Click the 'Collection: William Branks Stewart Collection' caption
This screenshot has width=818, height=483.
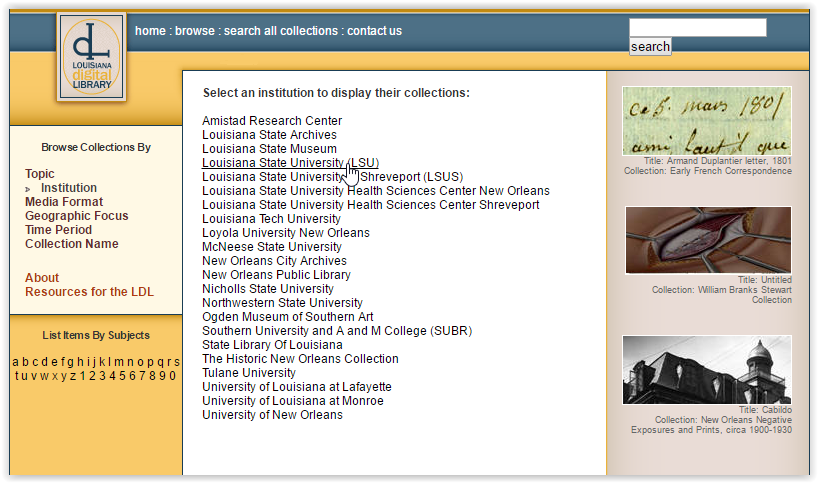(x=722, y=295)
